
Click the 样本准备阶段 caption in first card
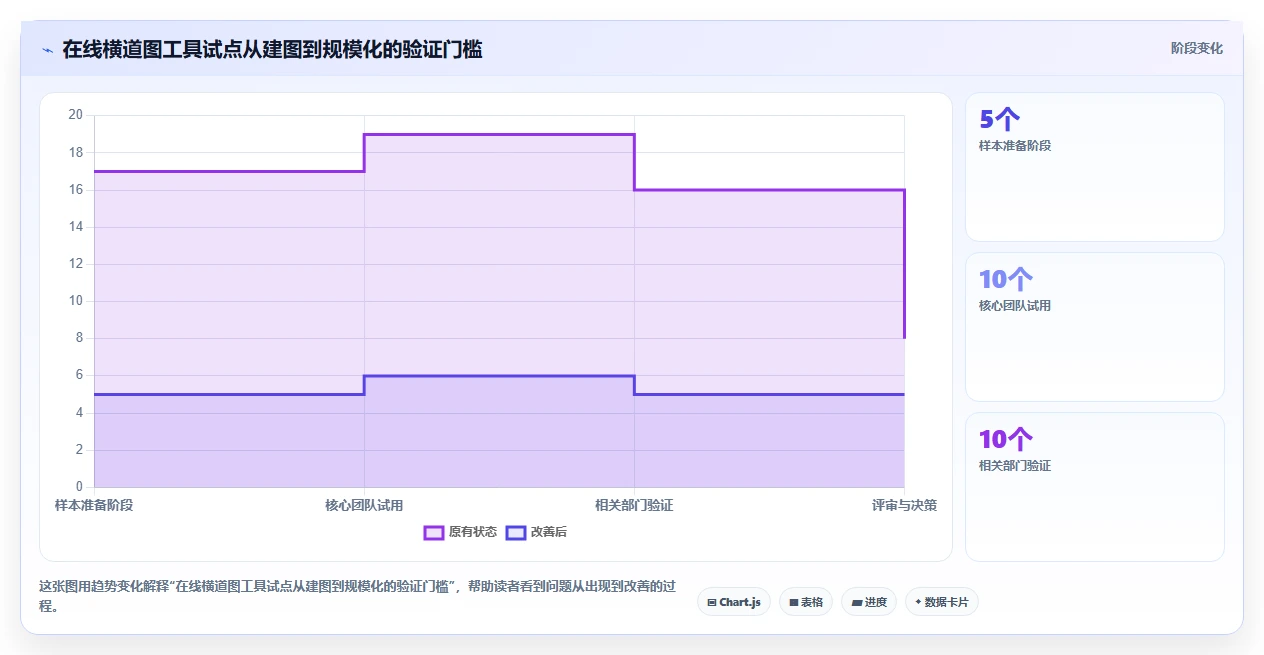click(1015, 146)
